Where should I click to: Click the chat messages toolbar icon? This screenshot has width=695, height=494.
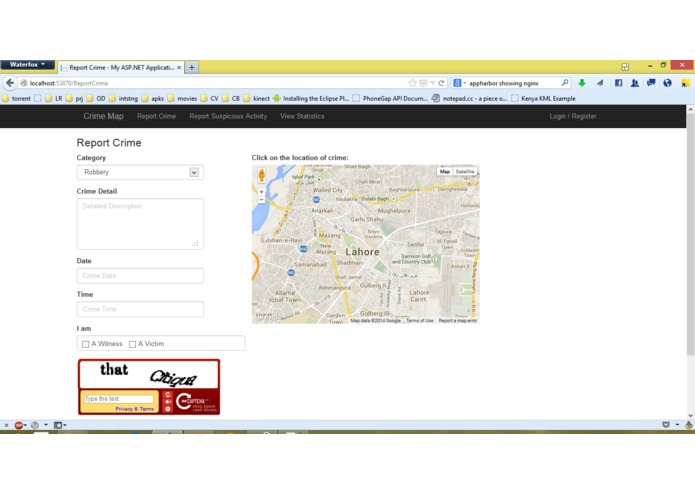(651, 83)
